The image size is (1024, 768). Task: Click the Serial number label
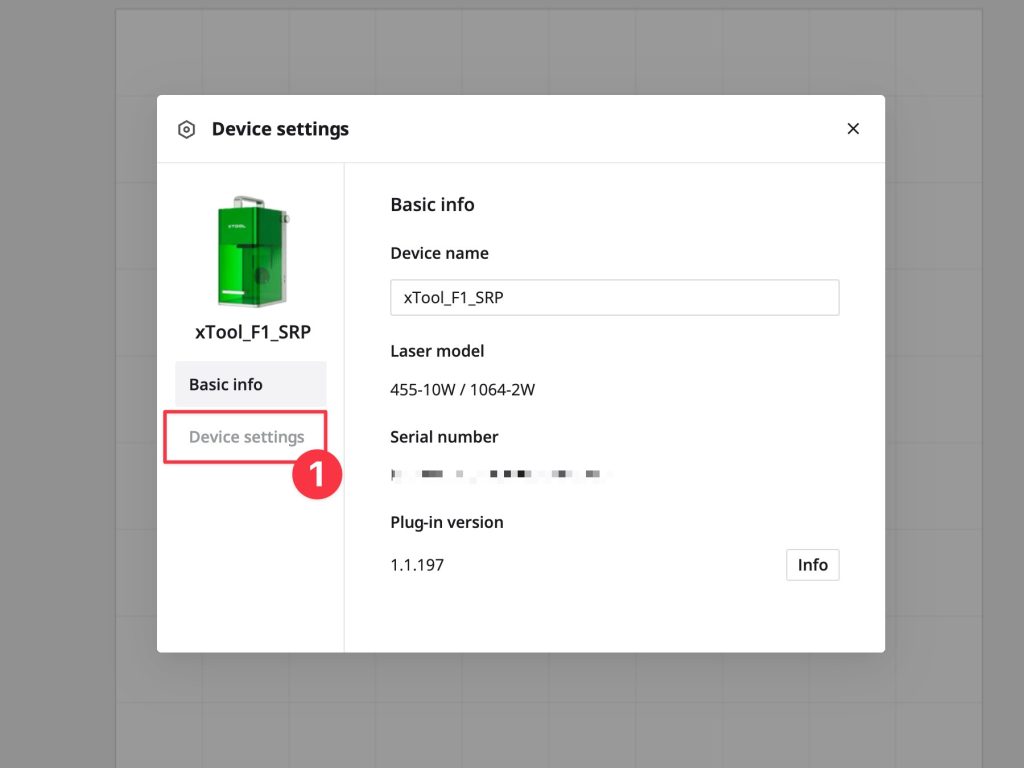coord(444,437)
